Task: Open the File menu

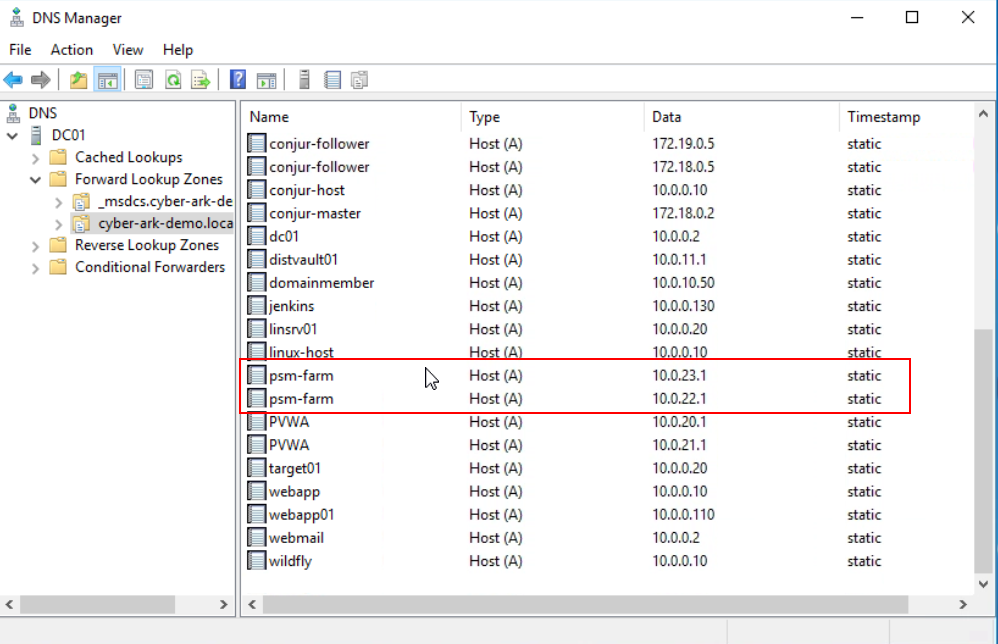Action: (20, 50)
